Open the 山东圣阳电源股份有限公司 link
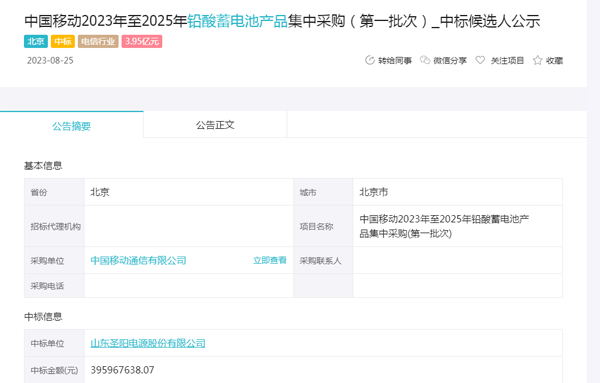The width and height of the screenshot is (600, 383). (148, 343)
